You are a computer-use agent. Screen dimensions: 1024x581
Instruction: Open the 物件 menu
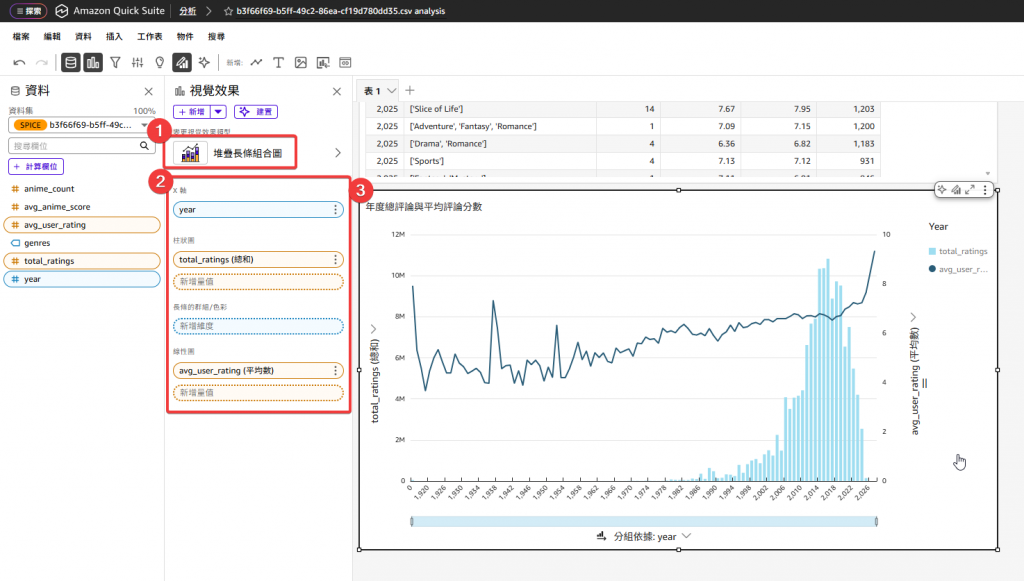pos(185,37)
